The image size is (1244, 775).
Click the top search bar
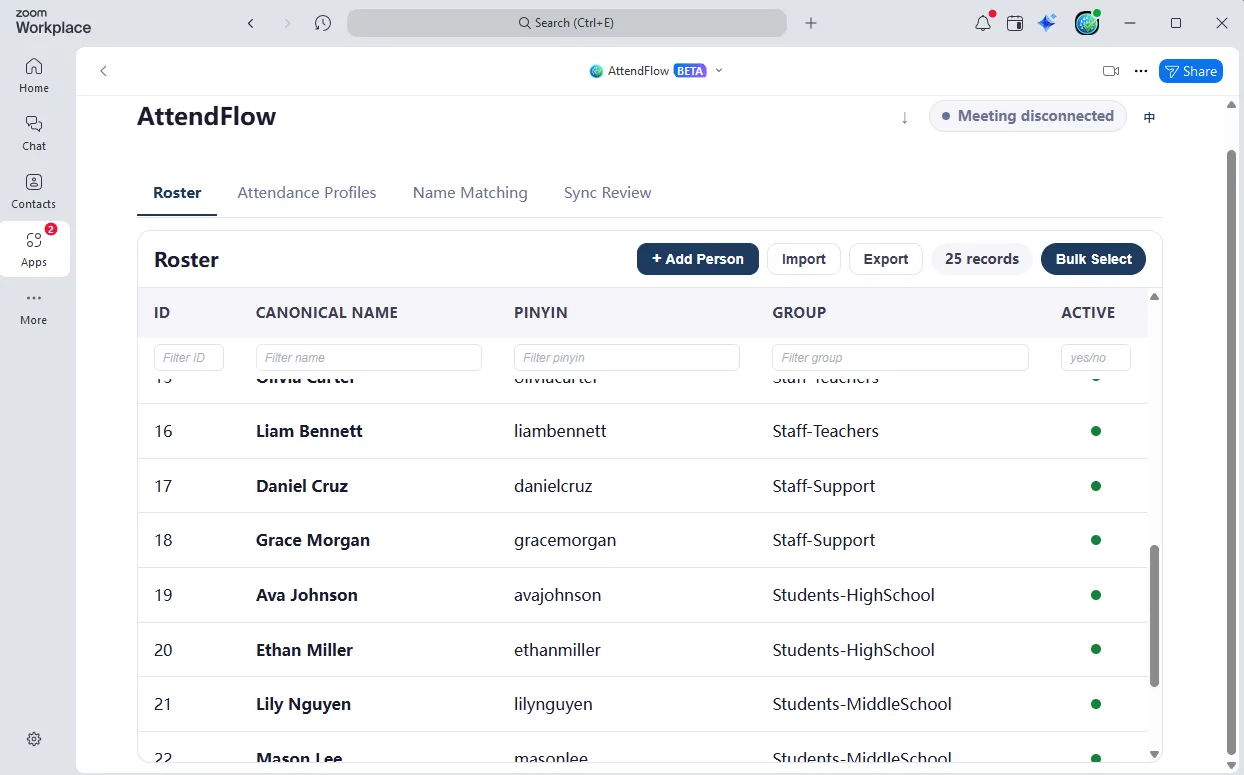(x=567, y=23)
